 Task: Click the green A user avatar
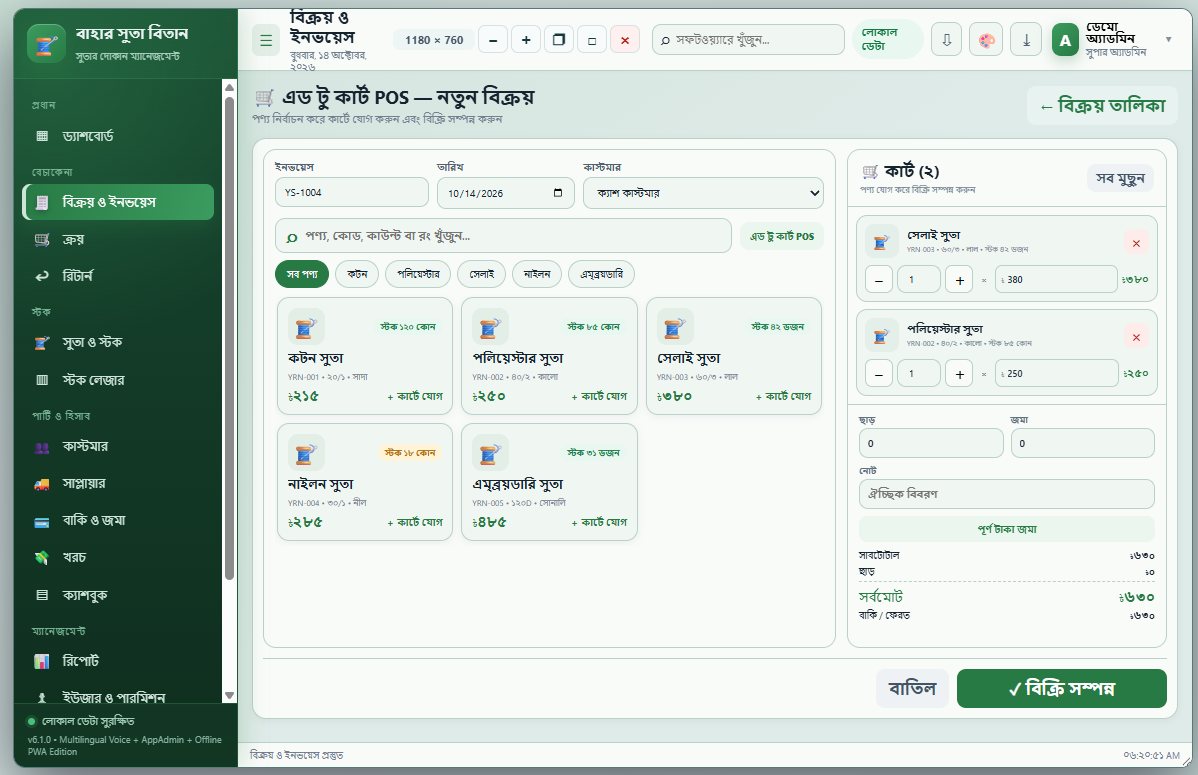(1065, 40)
